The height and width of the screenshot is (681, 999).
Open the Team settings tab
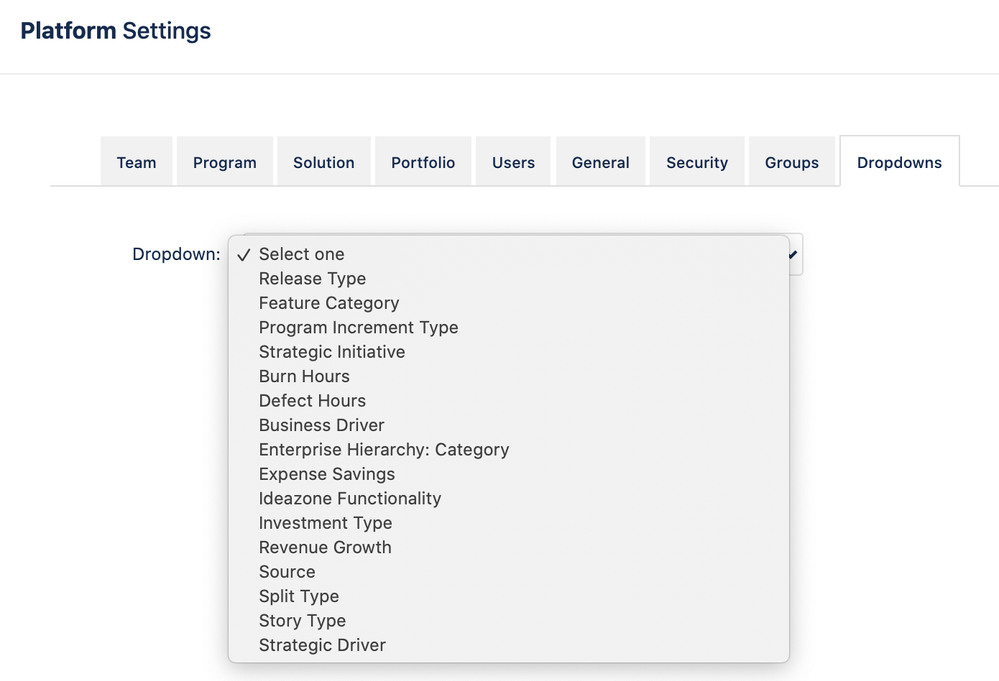tap(136, 162)
